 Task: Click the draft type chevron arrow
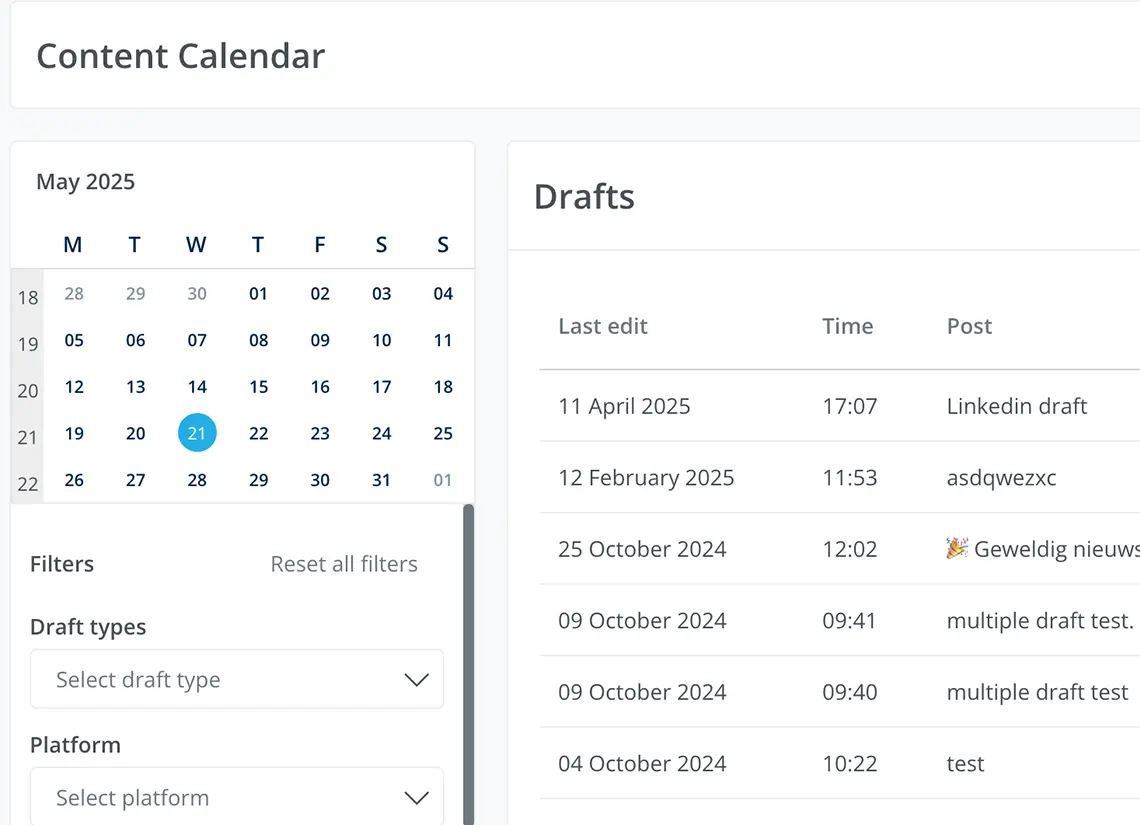[416, 680]
